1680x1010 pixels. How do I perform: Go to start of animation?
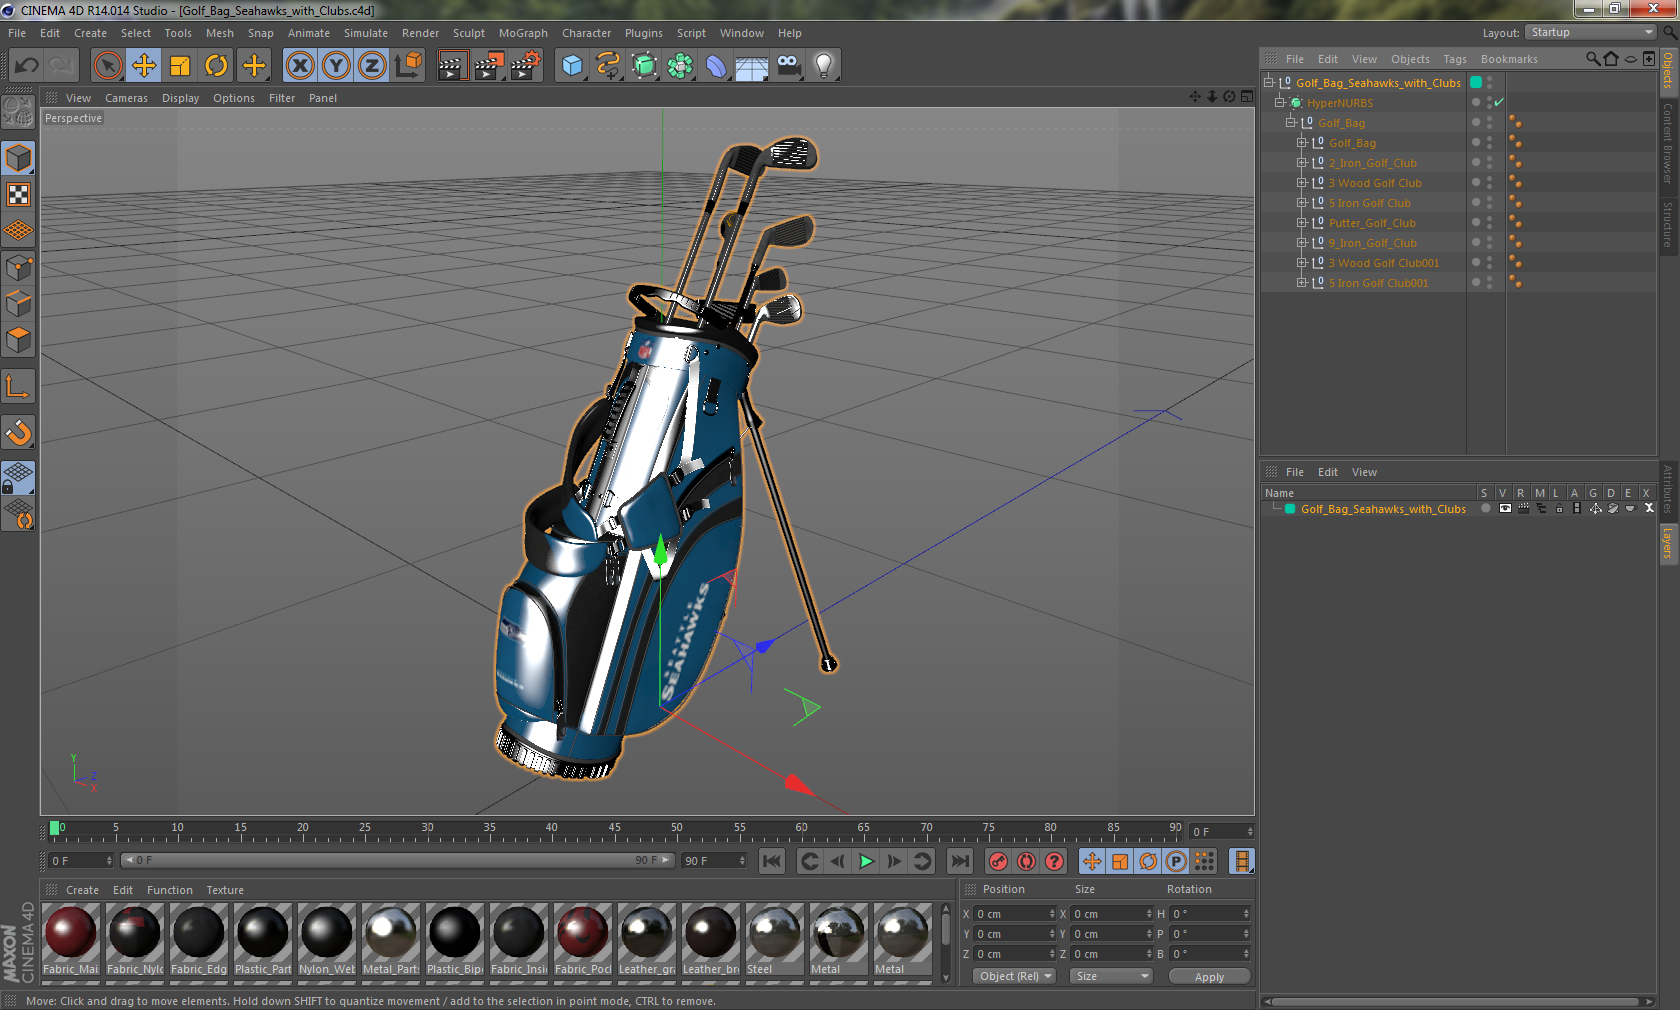(772, 861)
